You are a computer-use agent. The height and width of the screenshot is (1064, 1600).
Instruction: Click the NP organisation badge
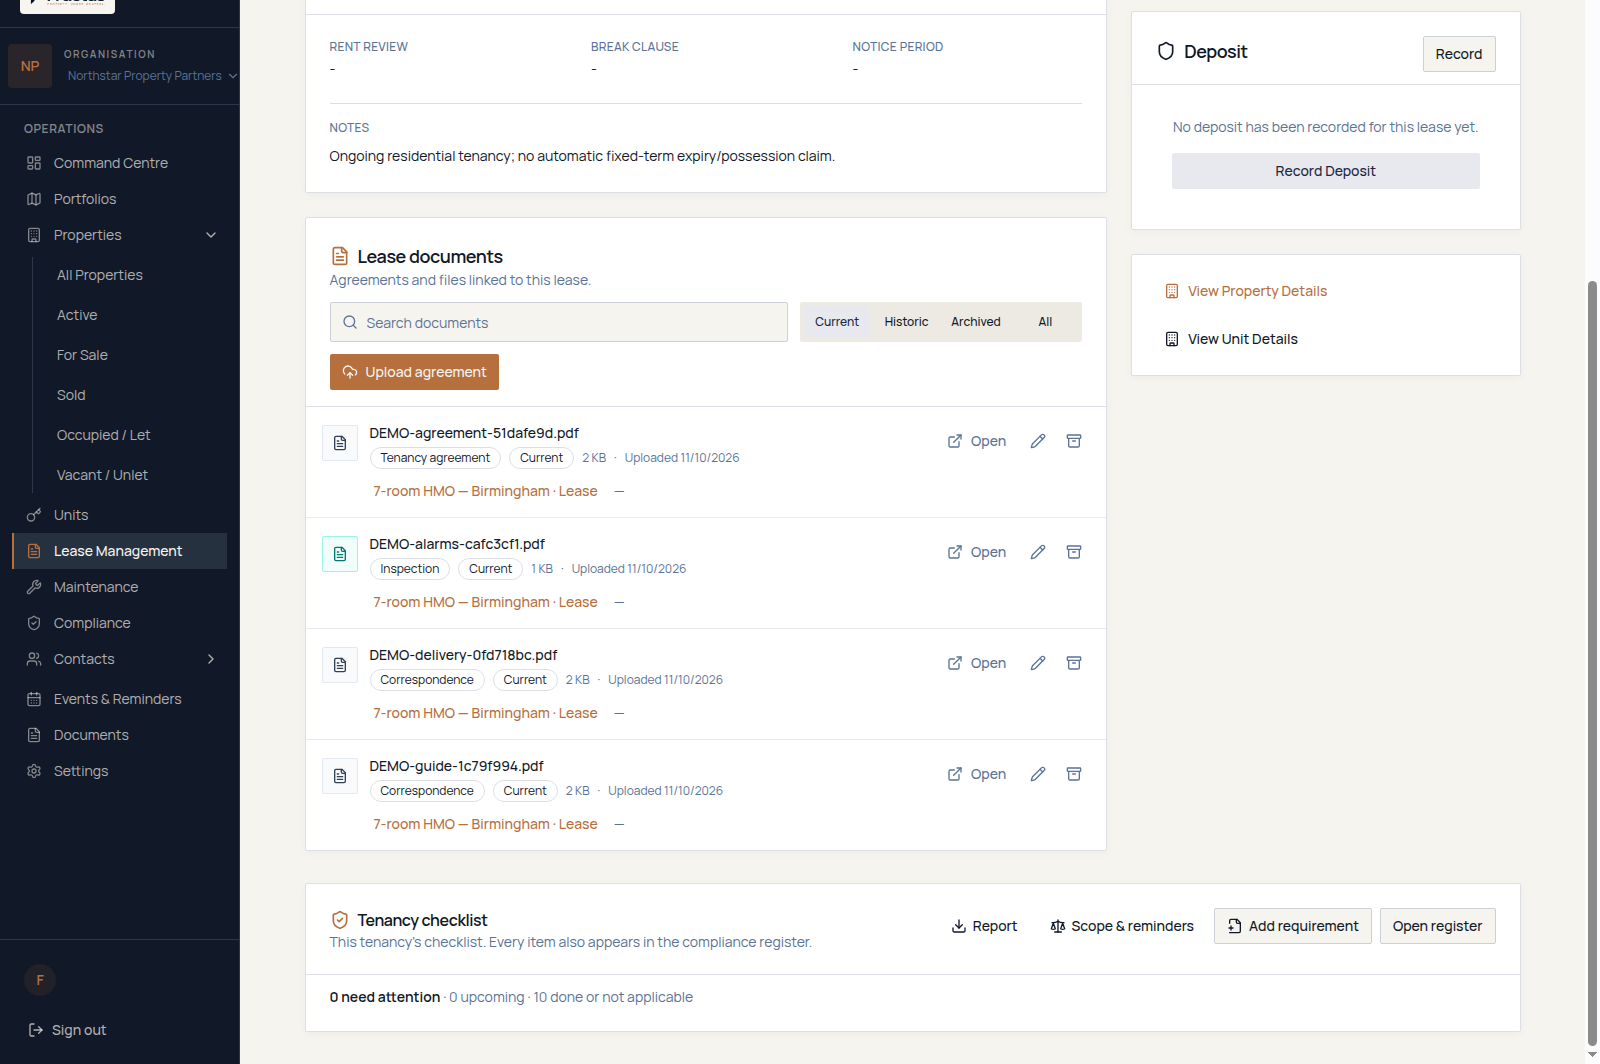(x=30, y=66)
